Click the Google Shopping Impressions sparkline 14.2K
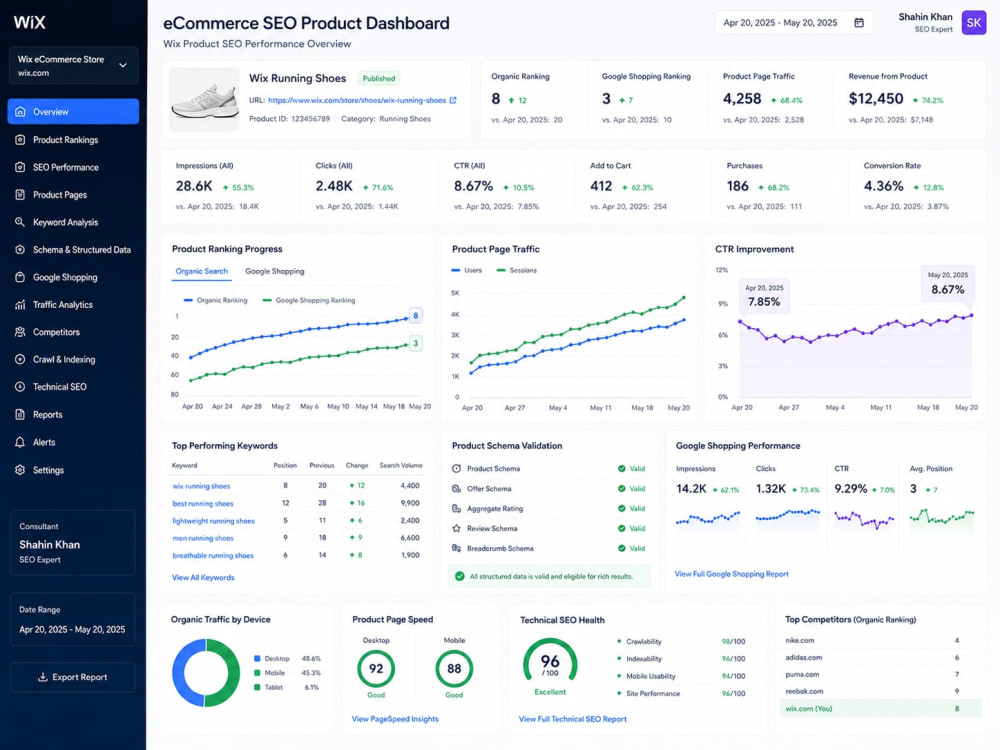The height and width of the screenshot is (750, 1000). [708, 518]
